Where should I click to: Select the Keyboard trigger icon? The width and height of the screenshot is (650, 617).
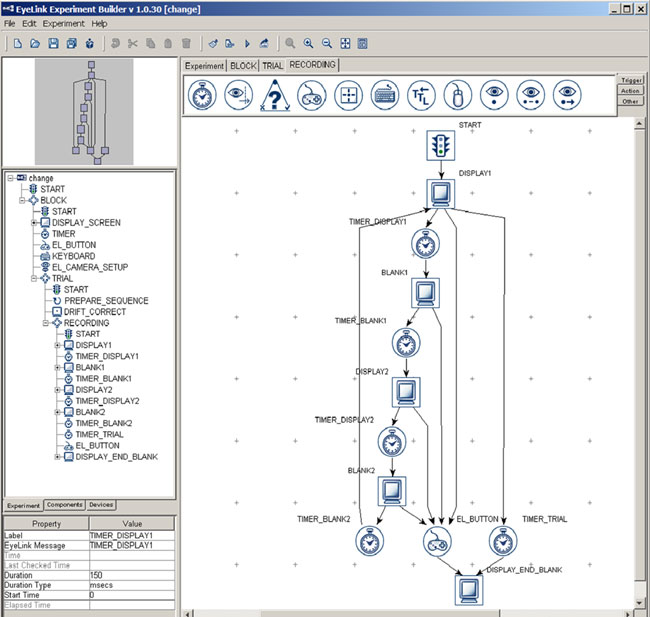[385, 95]
